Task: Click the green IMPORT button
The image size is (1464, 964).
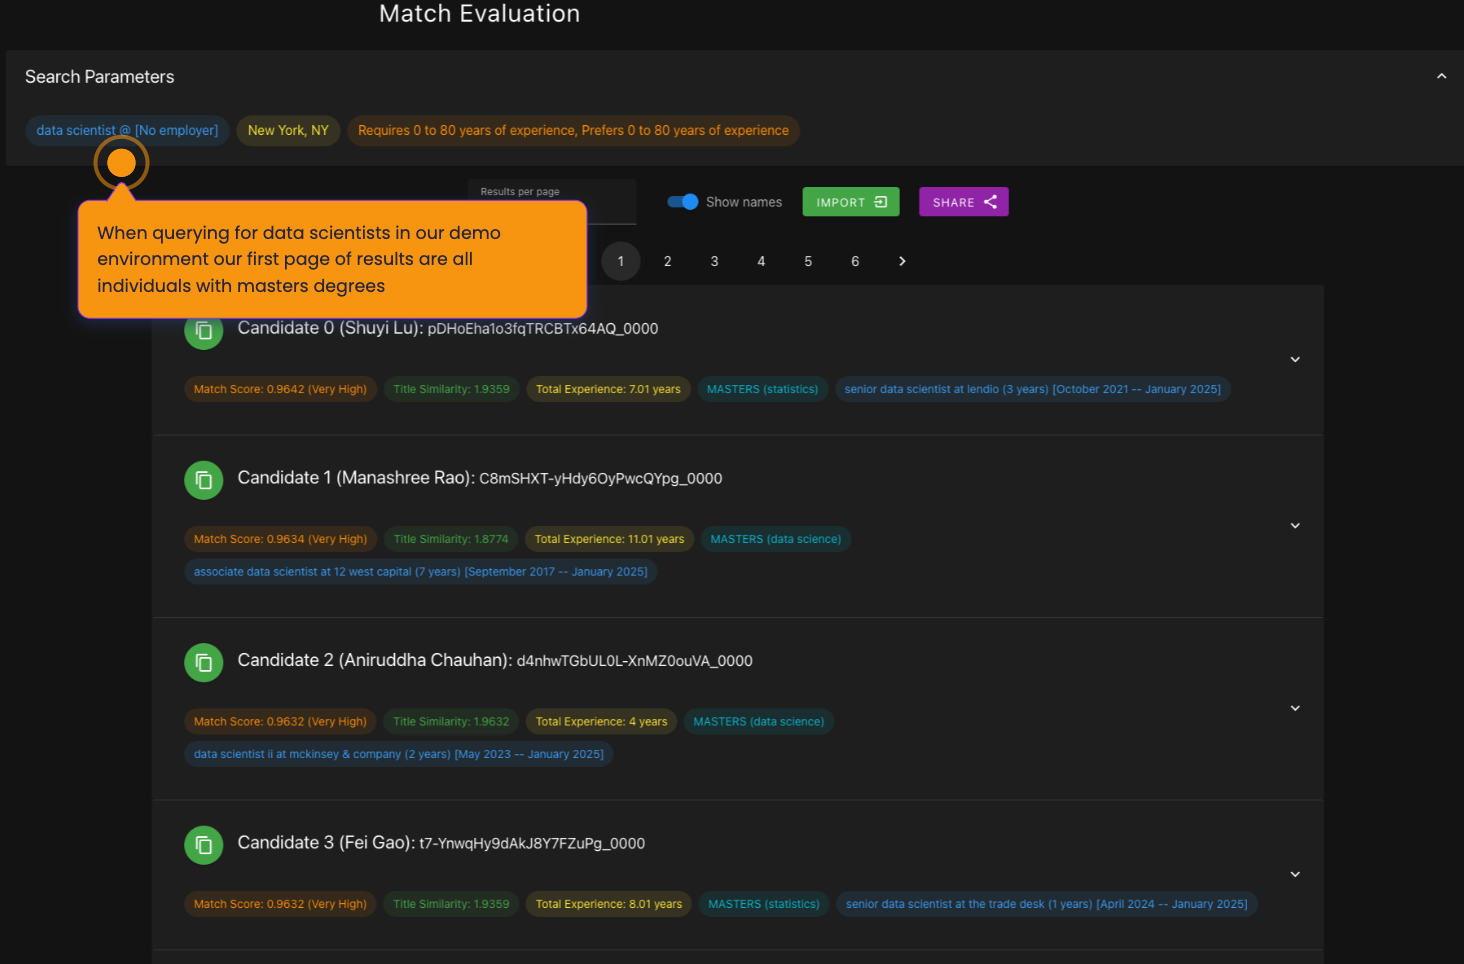Action: (x=851, y=202)
